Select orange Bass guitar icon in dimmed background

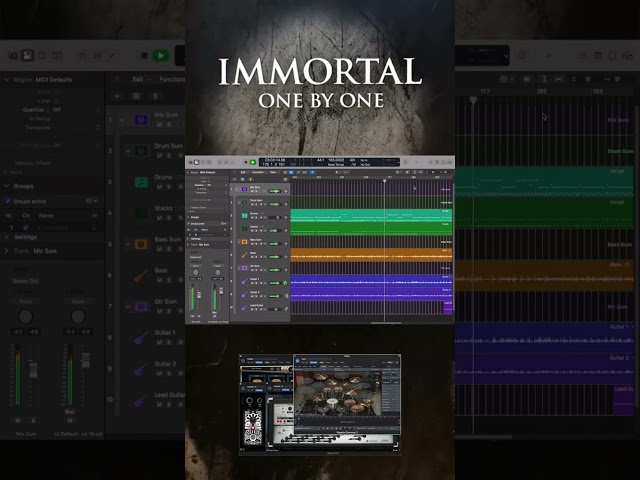click(141, 276)
